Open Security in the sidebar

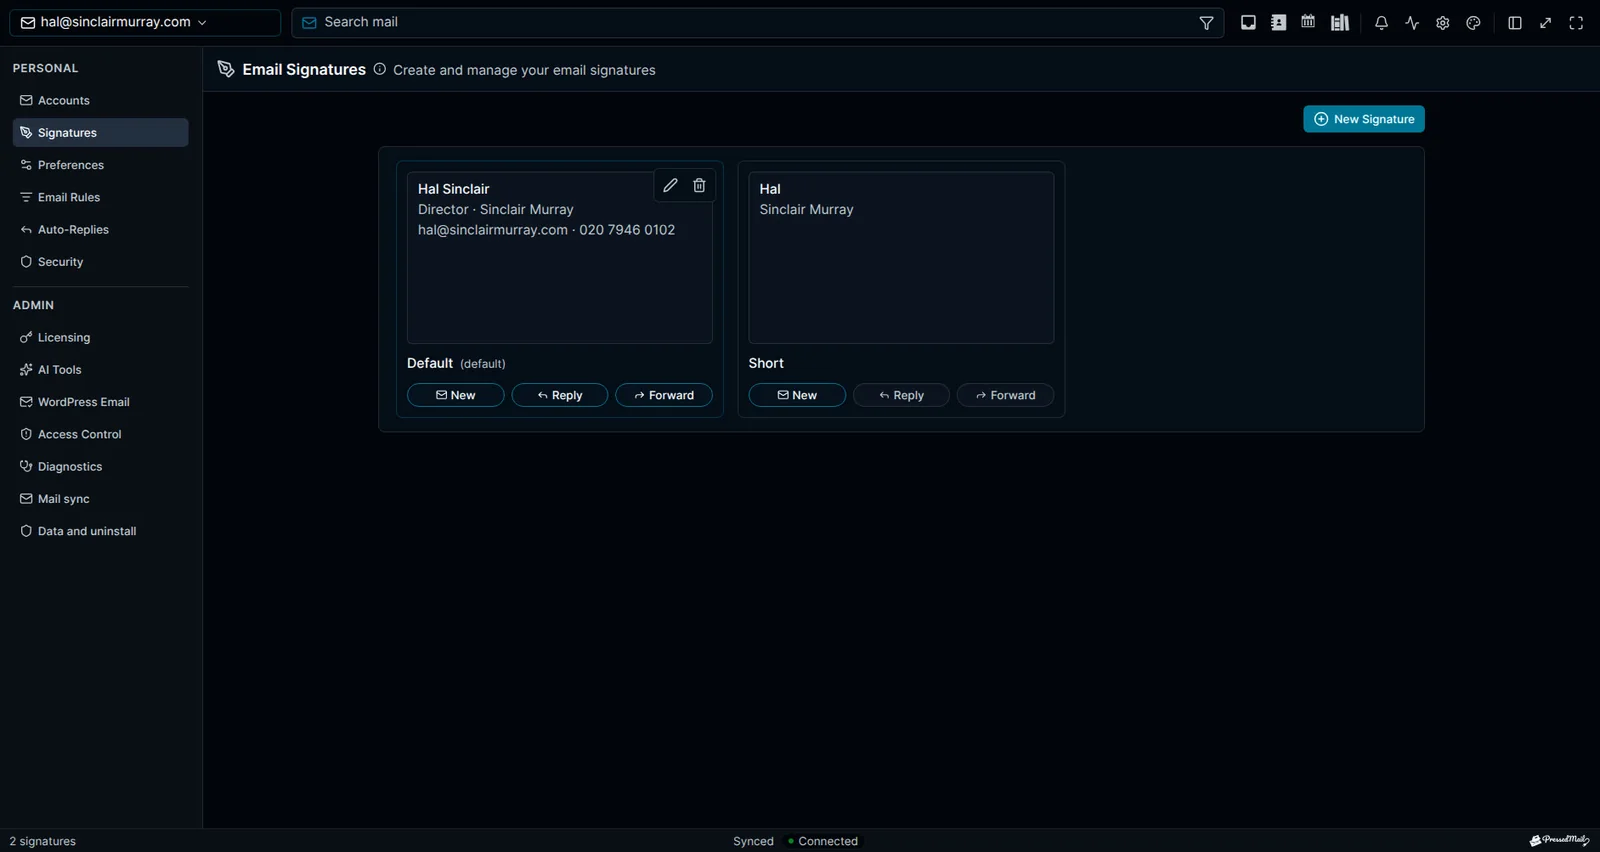100,262
